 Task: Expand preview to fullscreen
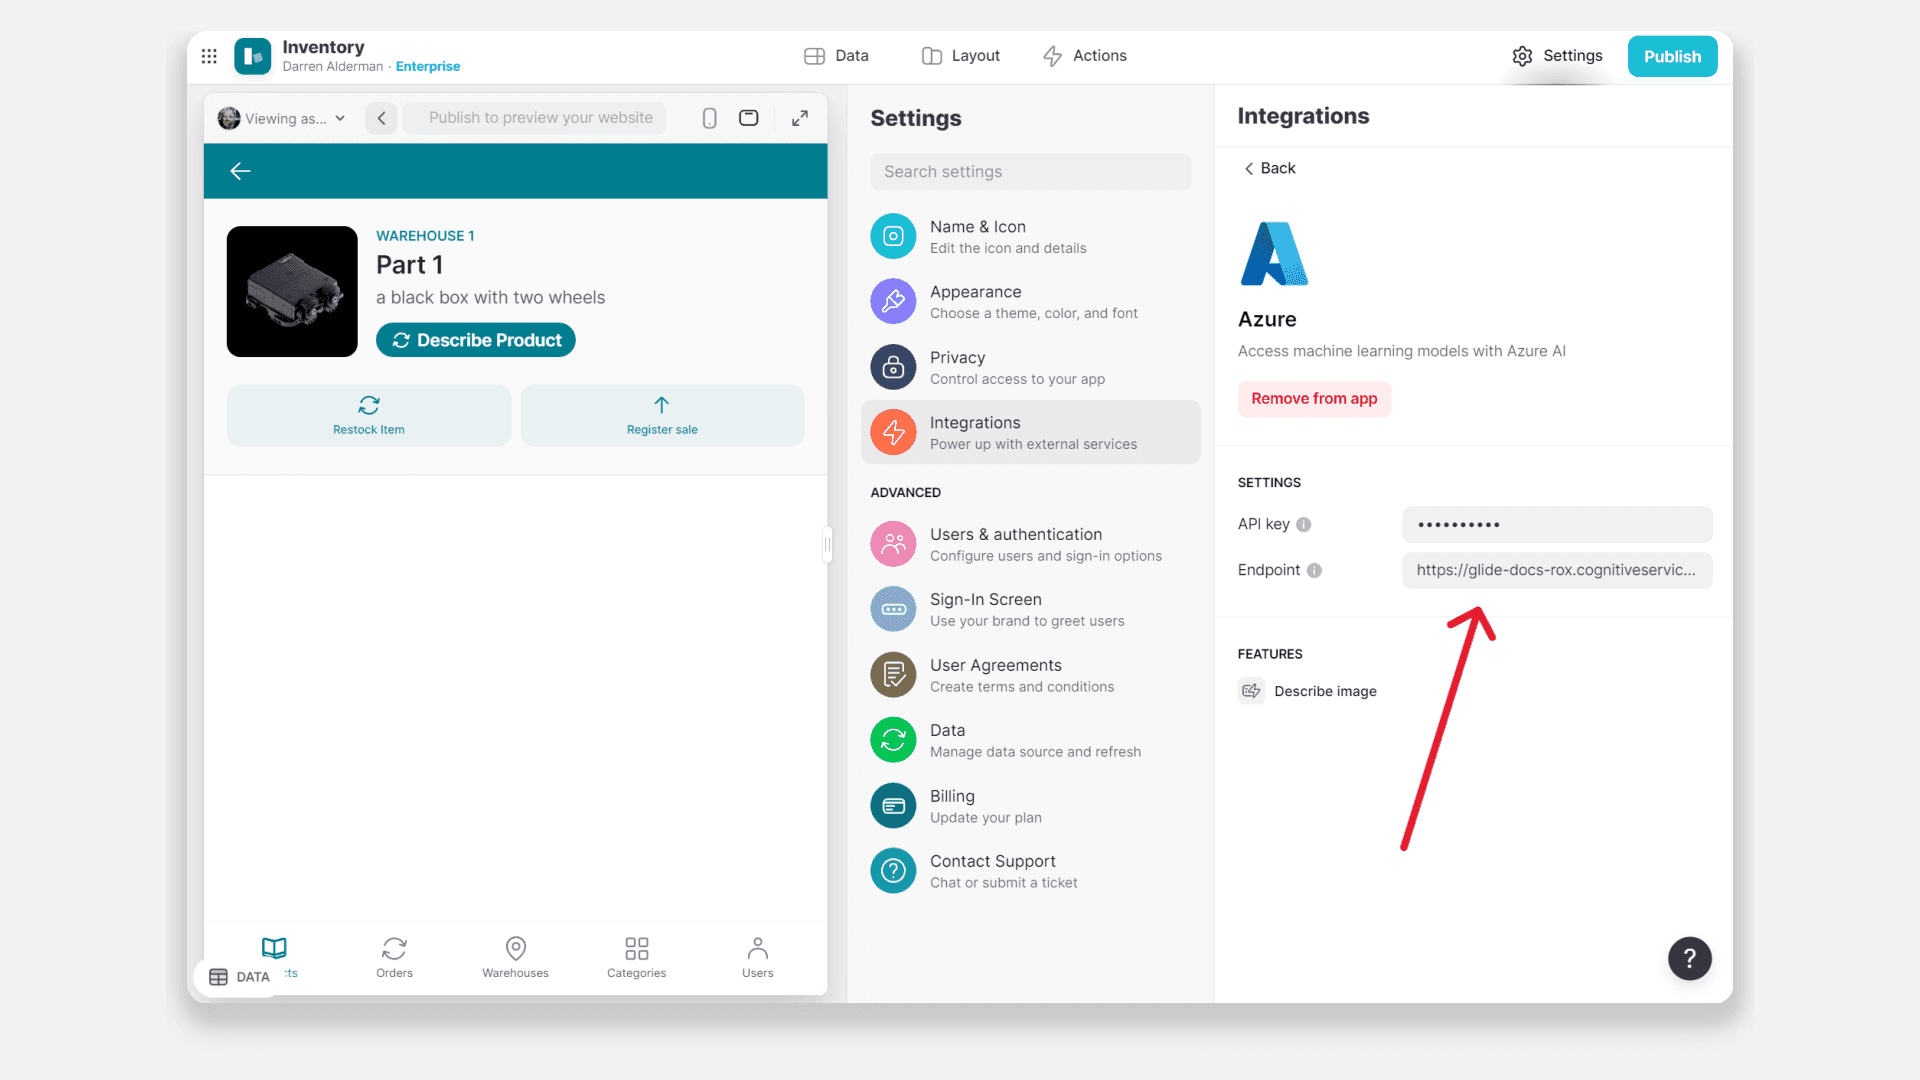click(x=800, y=118)
